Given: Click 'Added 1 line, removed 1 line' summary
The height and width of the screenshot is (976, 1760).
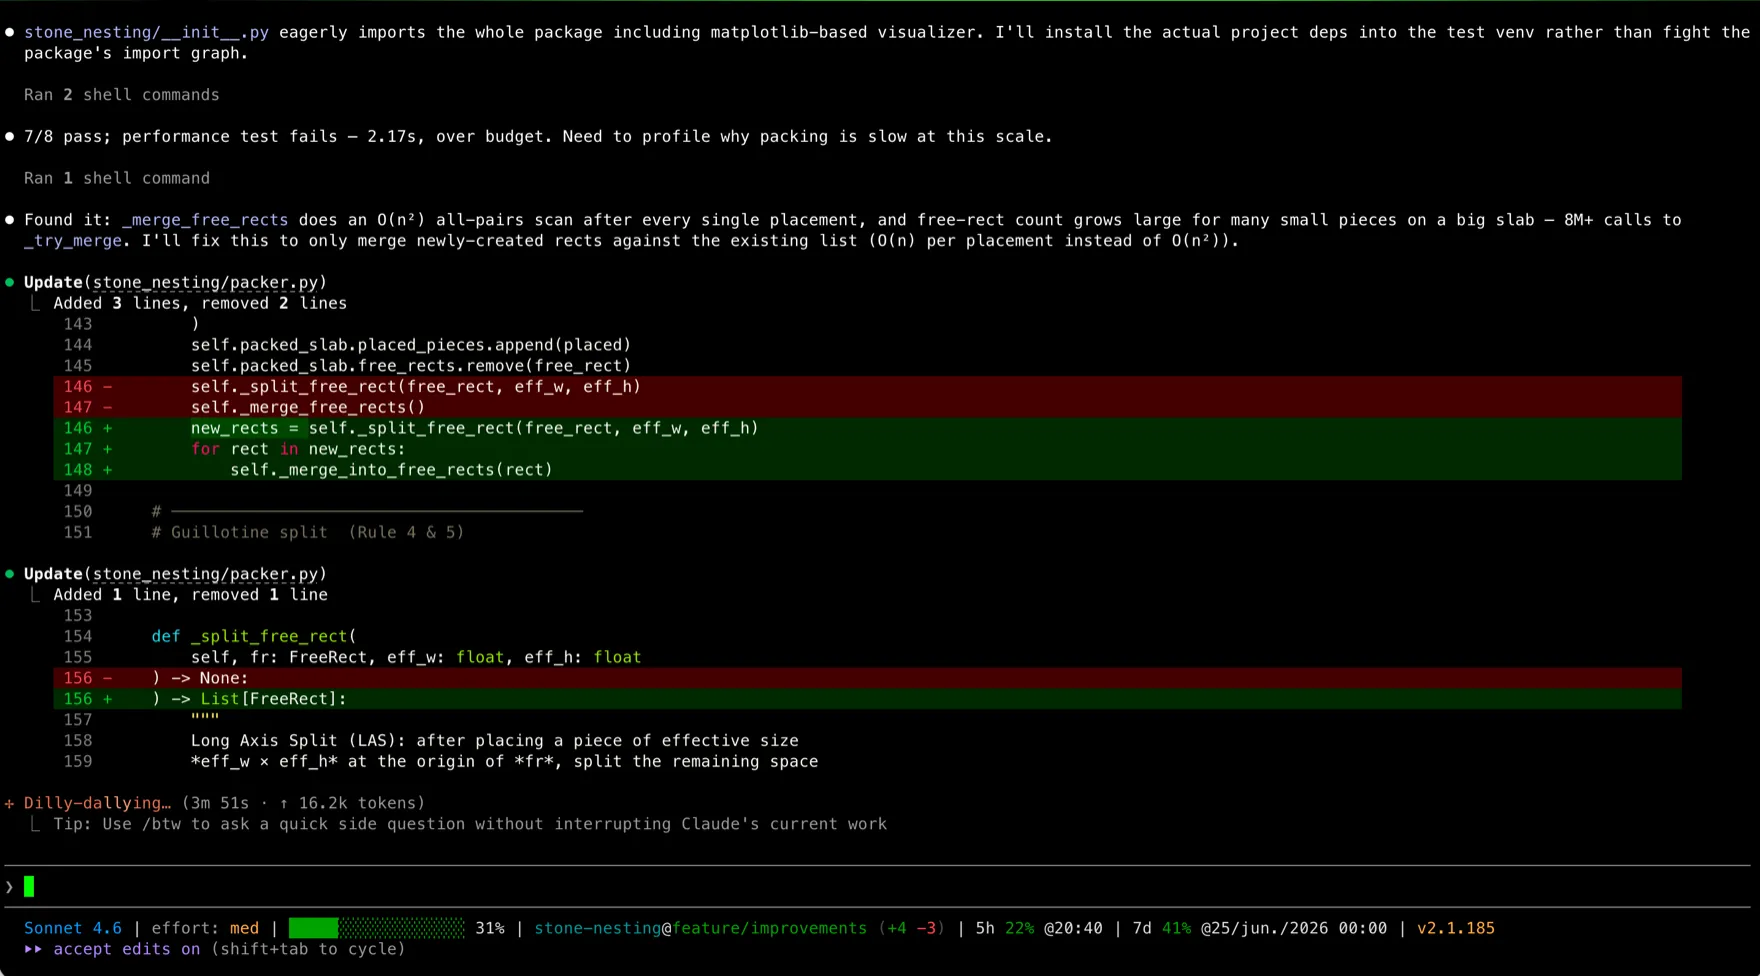Looking at the screenshot, I should (190, 595).
